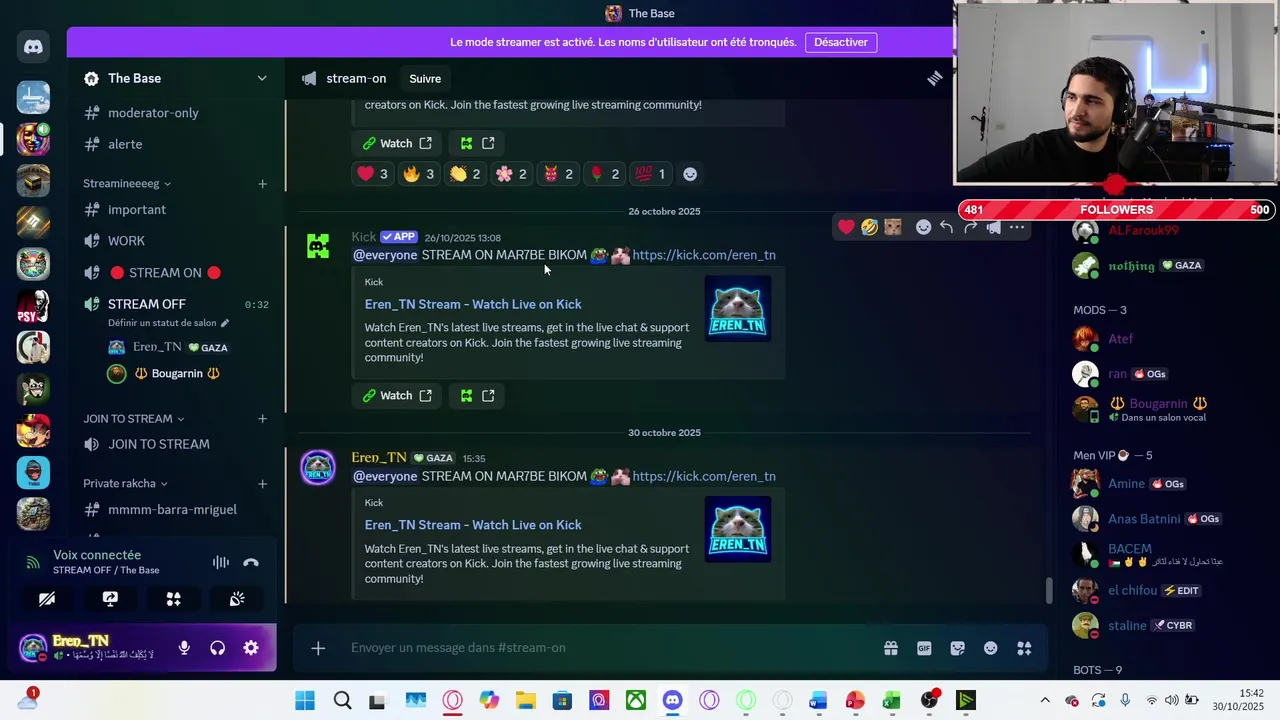Open 'Eren_TN Stream - Watch Live on Kick' title, Kick APP message
This screenshot has width=1280, height=720.
coord(473,304)
